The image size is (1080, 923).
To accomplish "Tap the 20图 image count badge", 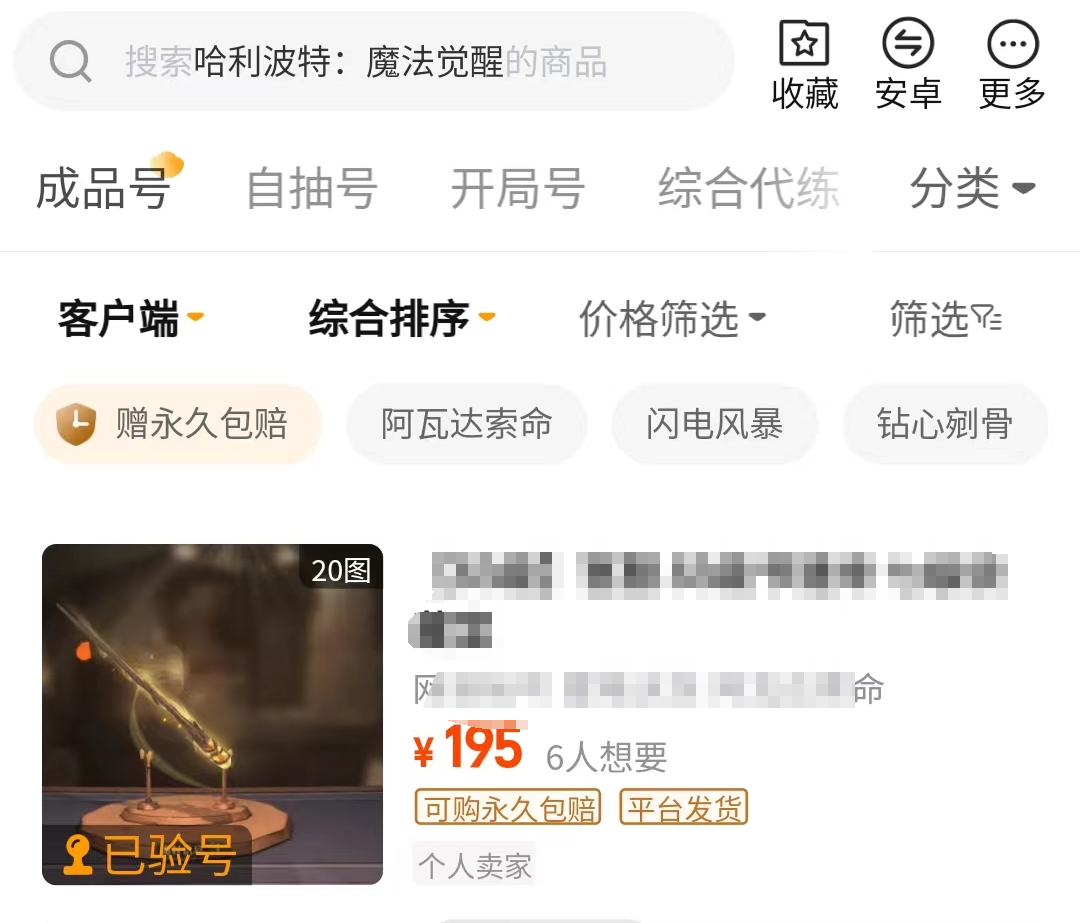I will [x=341, y=570].
